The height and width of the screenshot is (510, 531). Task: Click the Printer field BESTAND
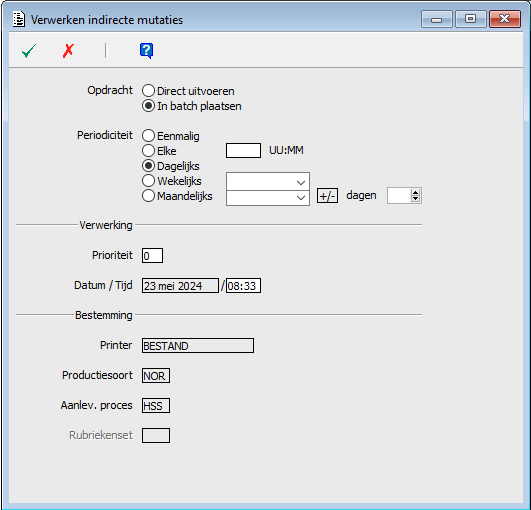coord(198,345)
